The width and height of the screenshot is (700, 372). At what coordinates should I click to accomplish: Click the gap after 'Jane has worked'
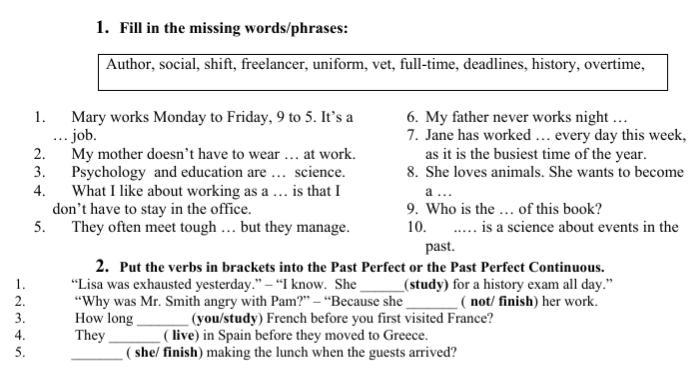pos(542,136)
